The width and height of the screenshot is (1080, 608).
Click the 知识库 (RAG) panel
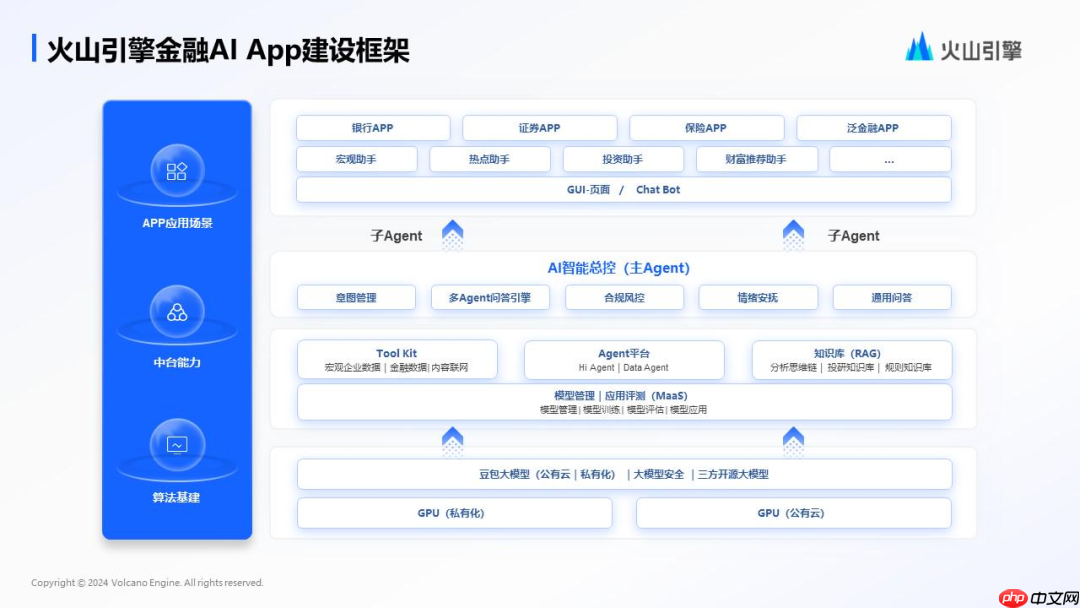pyautogui.click(x=851, y=360)
